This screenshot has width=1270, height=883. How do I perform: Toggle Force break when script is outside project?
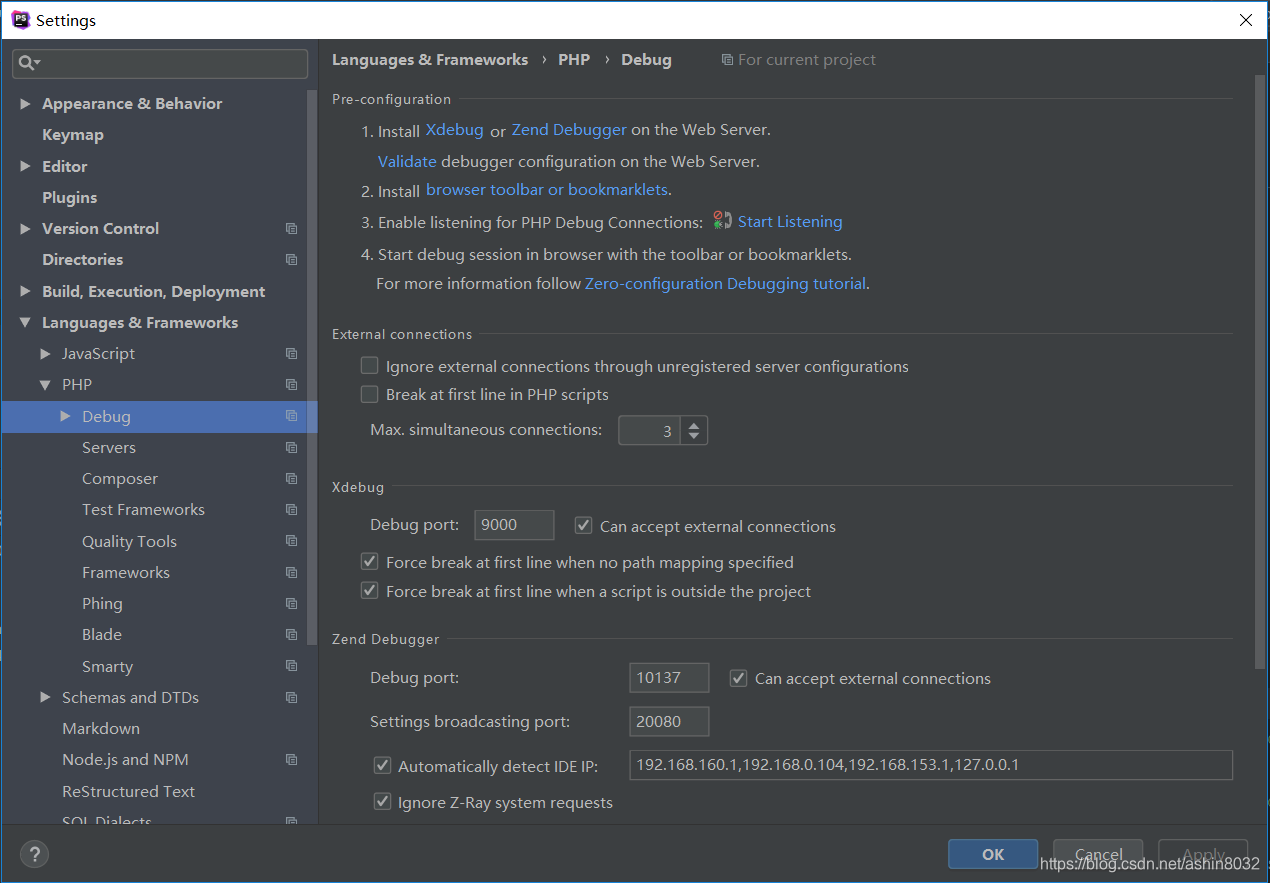tap(370, 591)
